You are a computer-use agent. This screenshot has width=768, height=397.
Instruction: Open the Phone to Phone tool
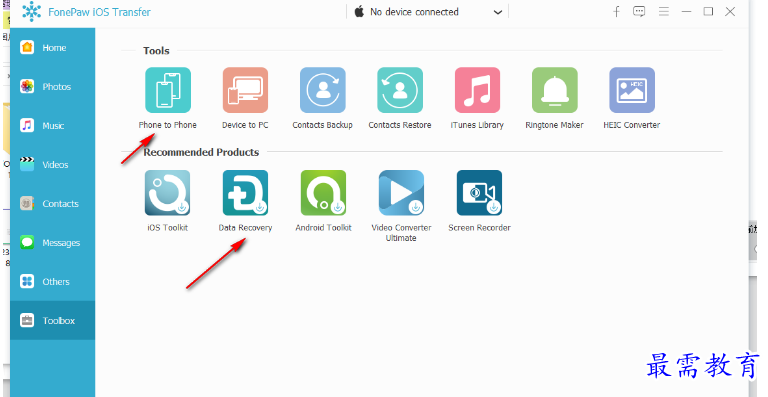point(168,90)
